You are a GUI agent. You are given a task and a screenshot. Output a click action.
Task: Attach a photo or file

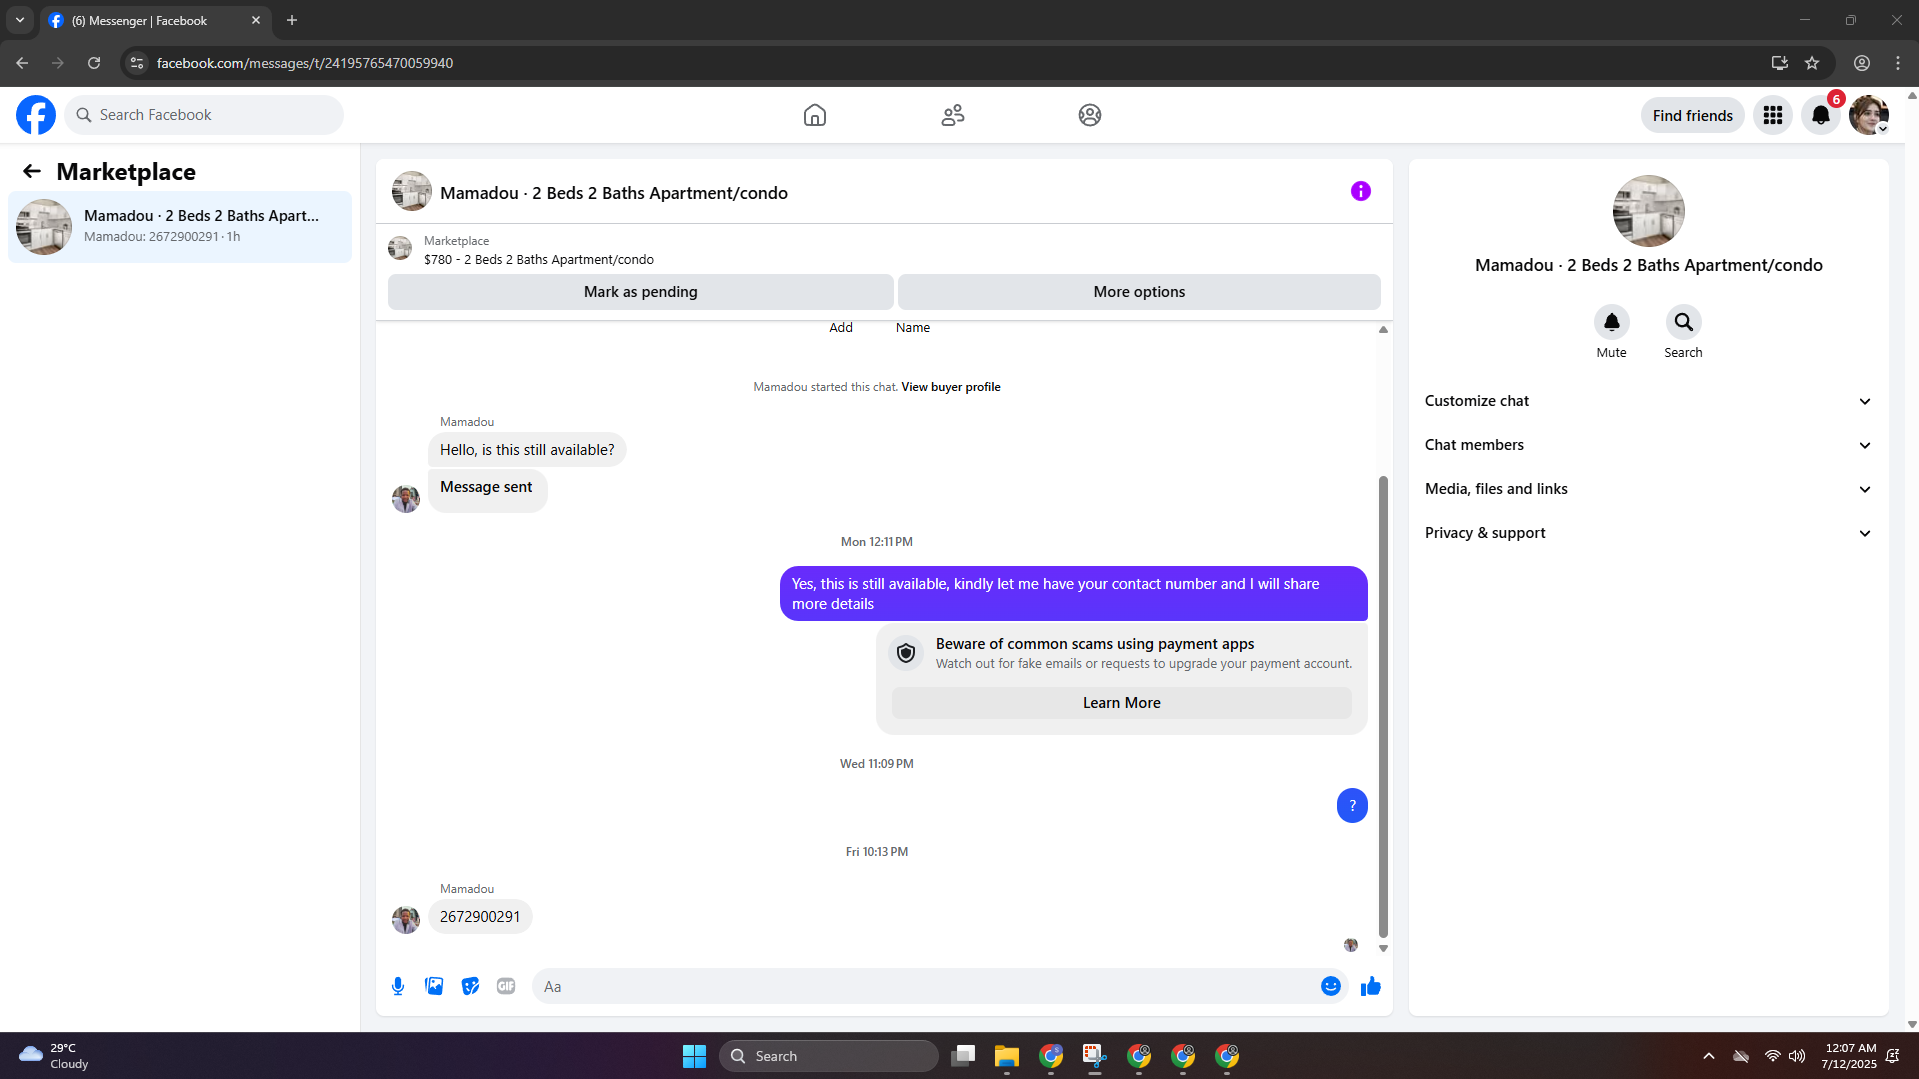coord(434,986)
